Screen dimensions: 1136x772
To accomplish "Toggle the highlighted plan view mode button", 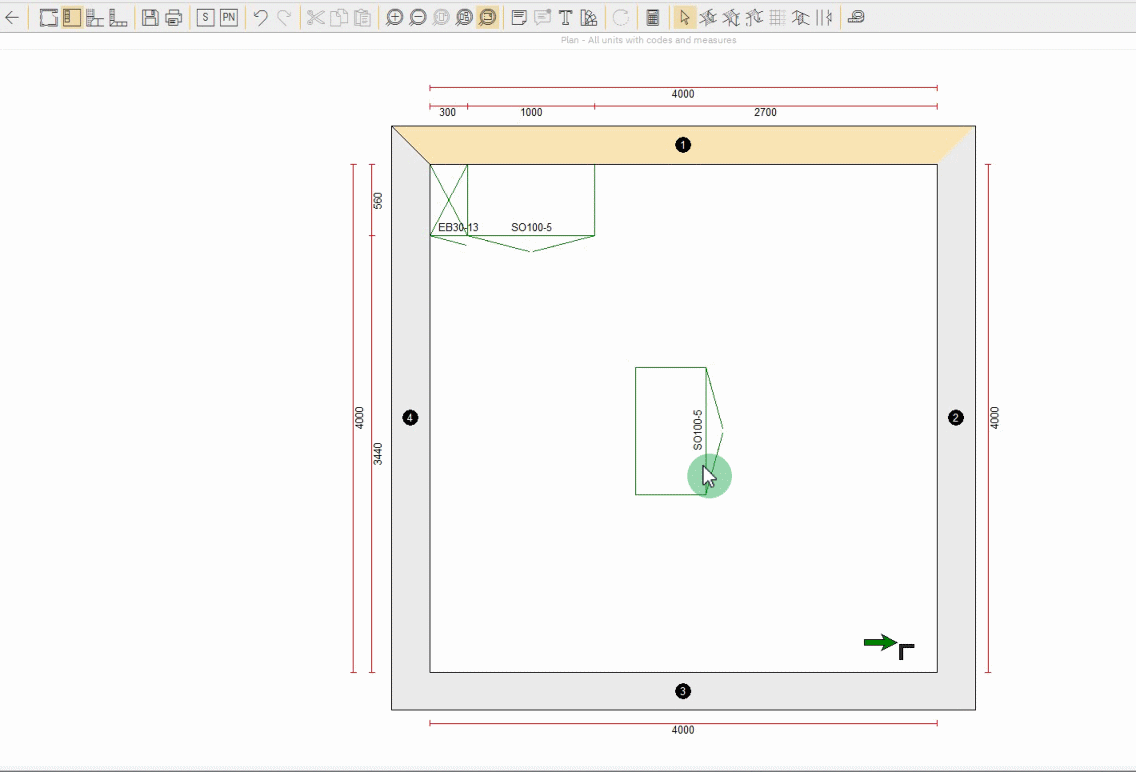I will click(x=71, y=17).
